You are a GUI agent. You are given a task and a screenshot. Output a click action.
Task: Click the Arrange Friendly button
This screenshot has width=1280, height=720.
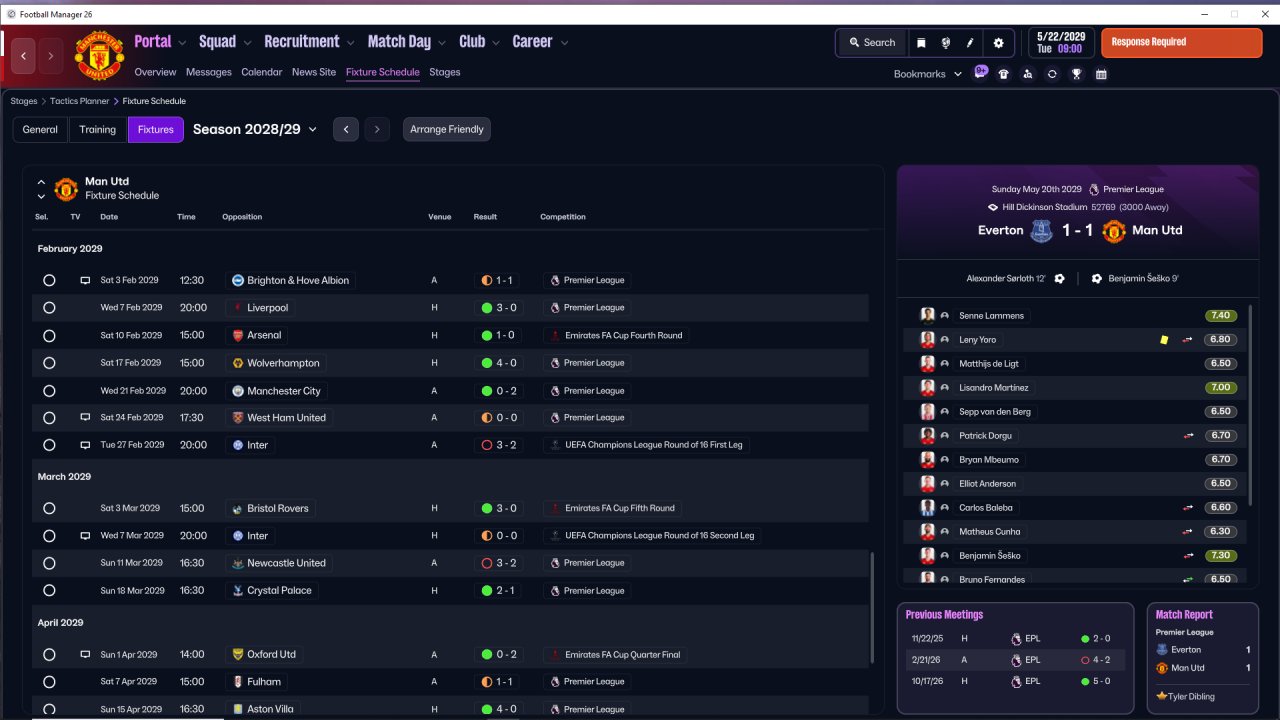click(447, 130)
